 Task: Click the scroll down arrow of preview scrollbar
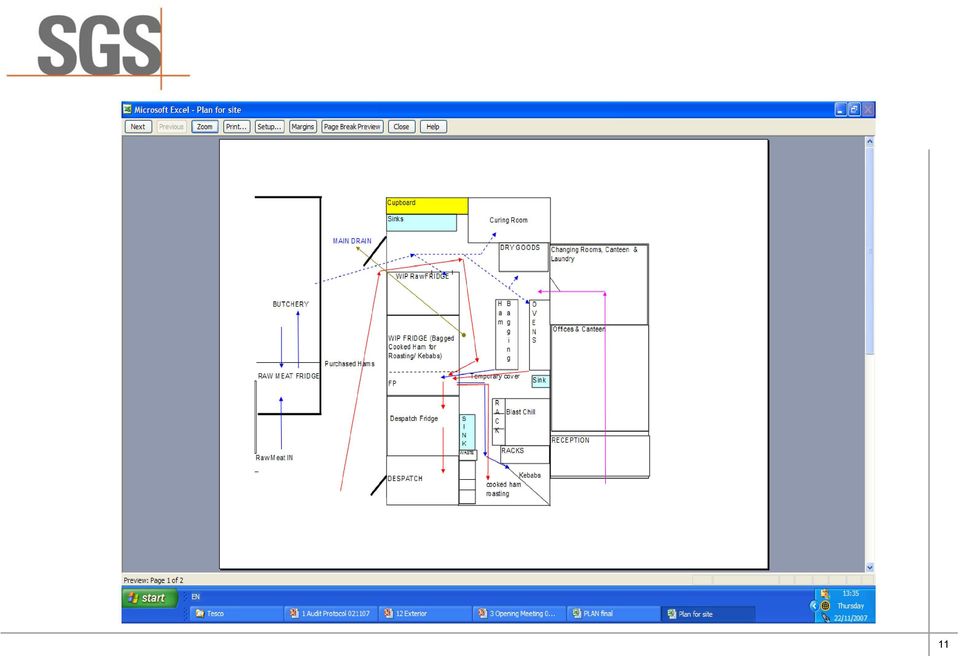click(869, 567)
